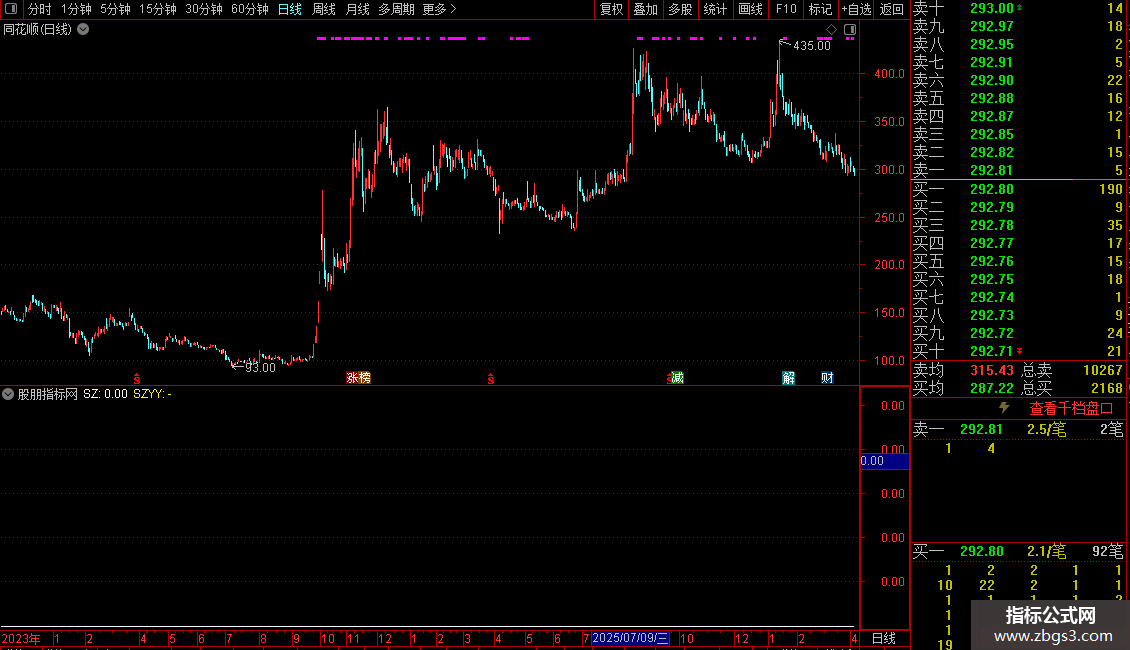The image size is (1130, 650).
Task: Click the 复权 adjustment button
Action: (x=611, y=9)
